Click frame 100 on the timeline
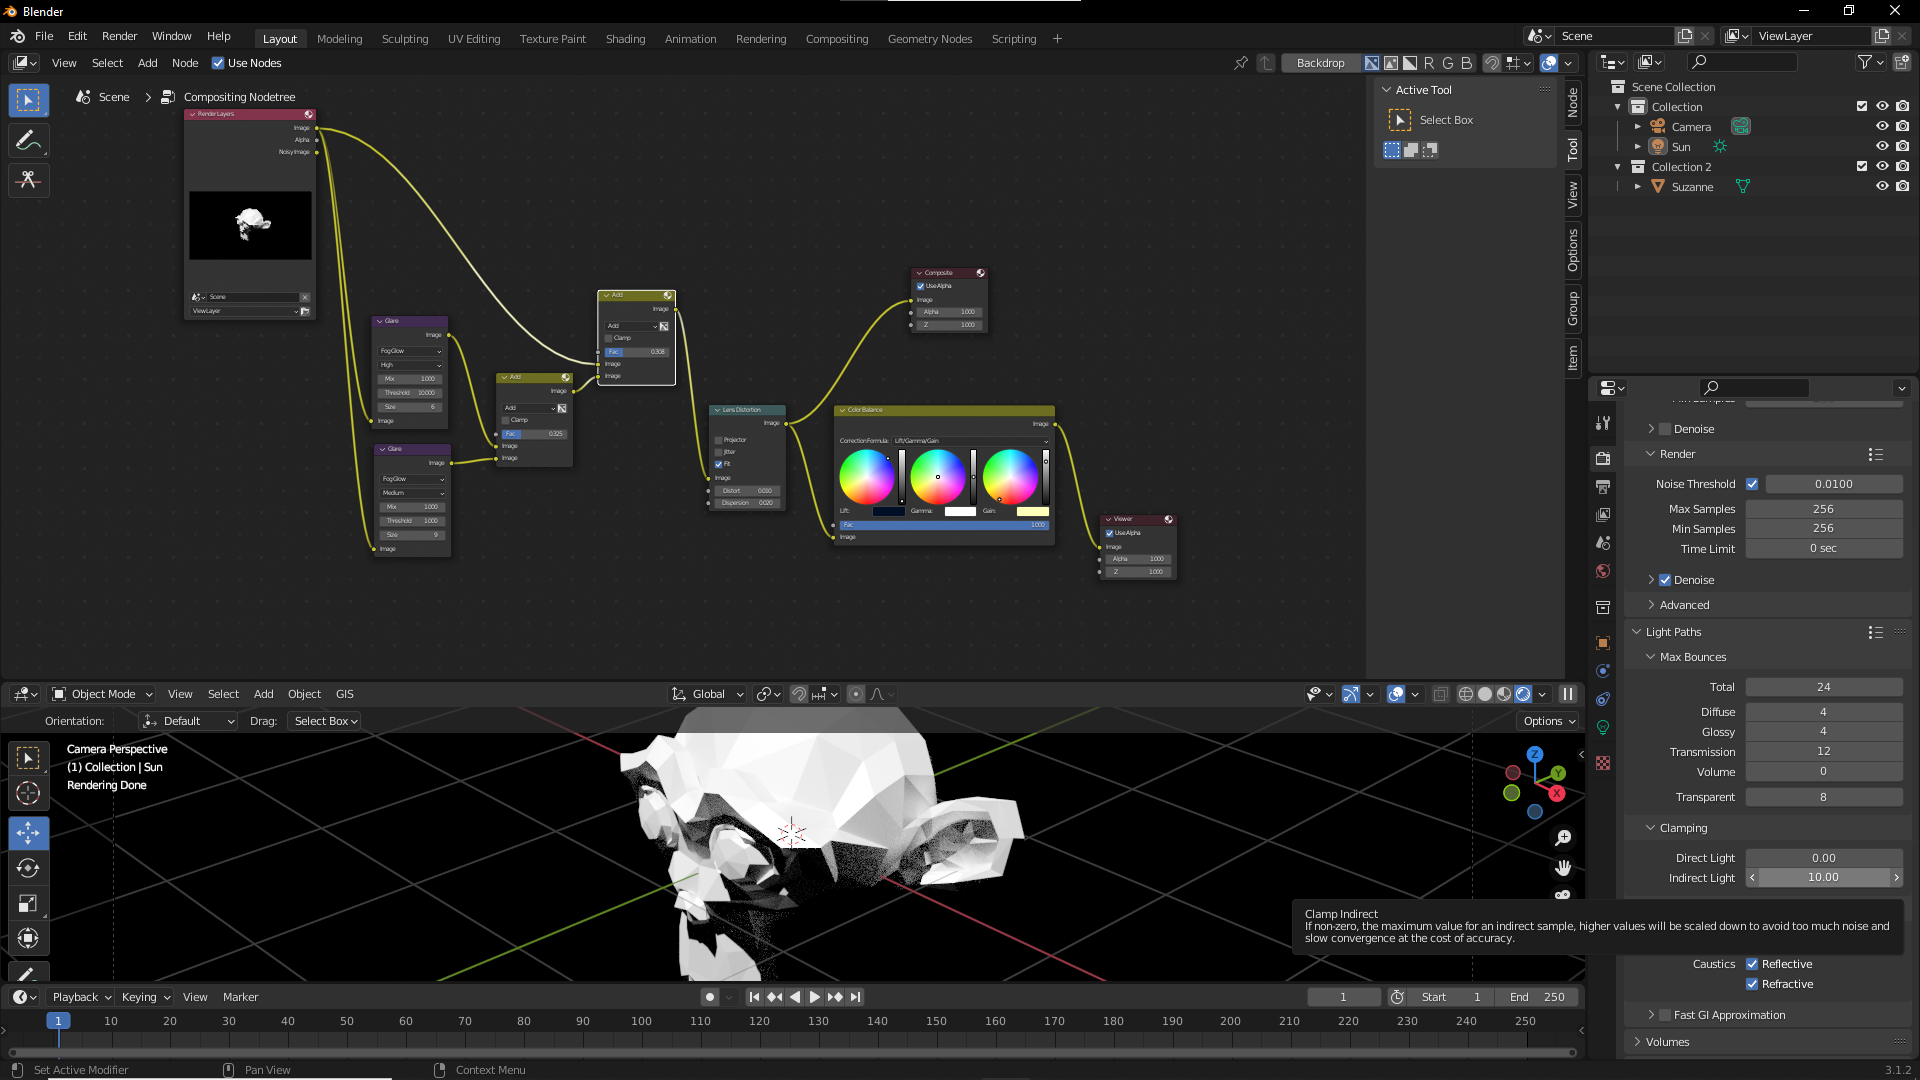This screenshot has height=1080, width=1920. [641, 1022]
